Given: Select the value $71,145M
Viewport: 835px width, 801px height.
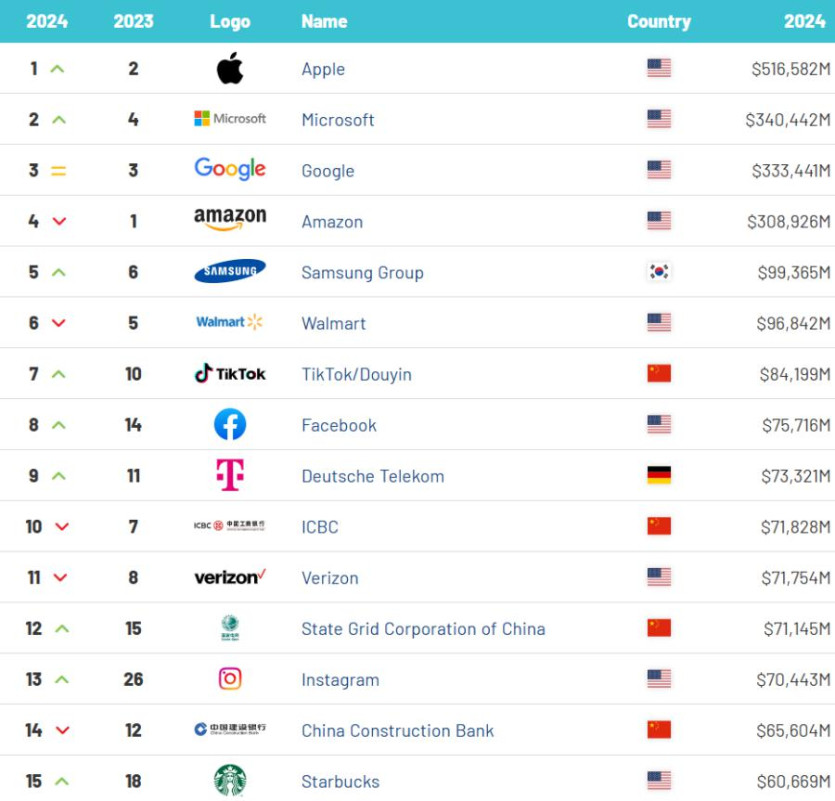Looking at the screenshot, I should click(797, 629).
